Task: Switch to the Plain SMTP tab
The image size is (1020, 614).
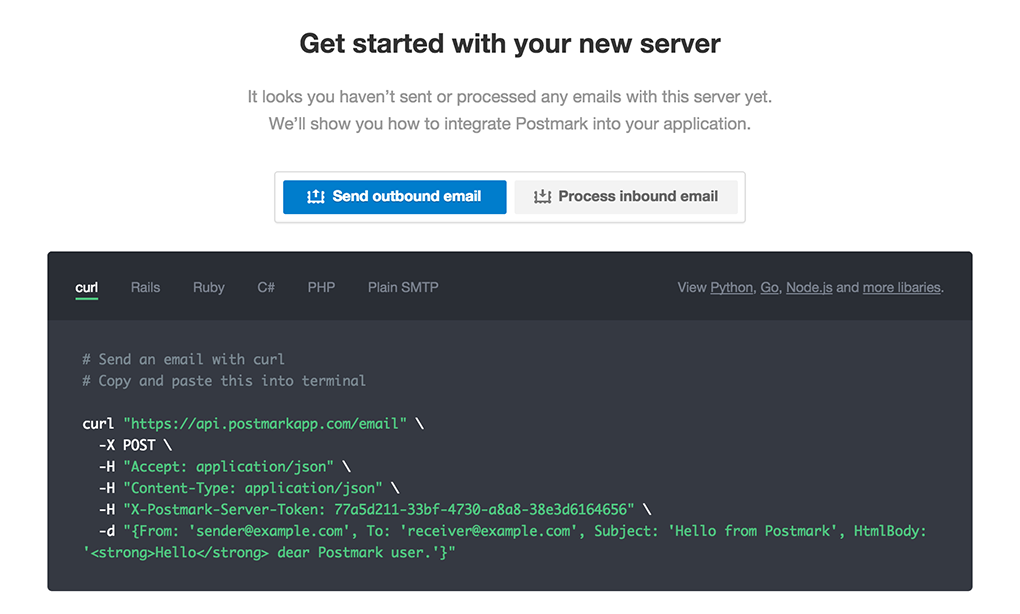Action: tap(402, 287)
